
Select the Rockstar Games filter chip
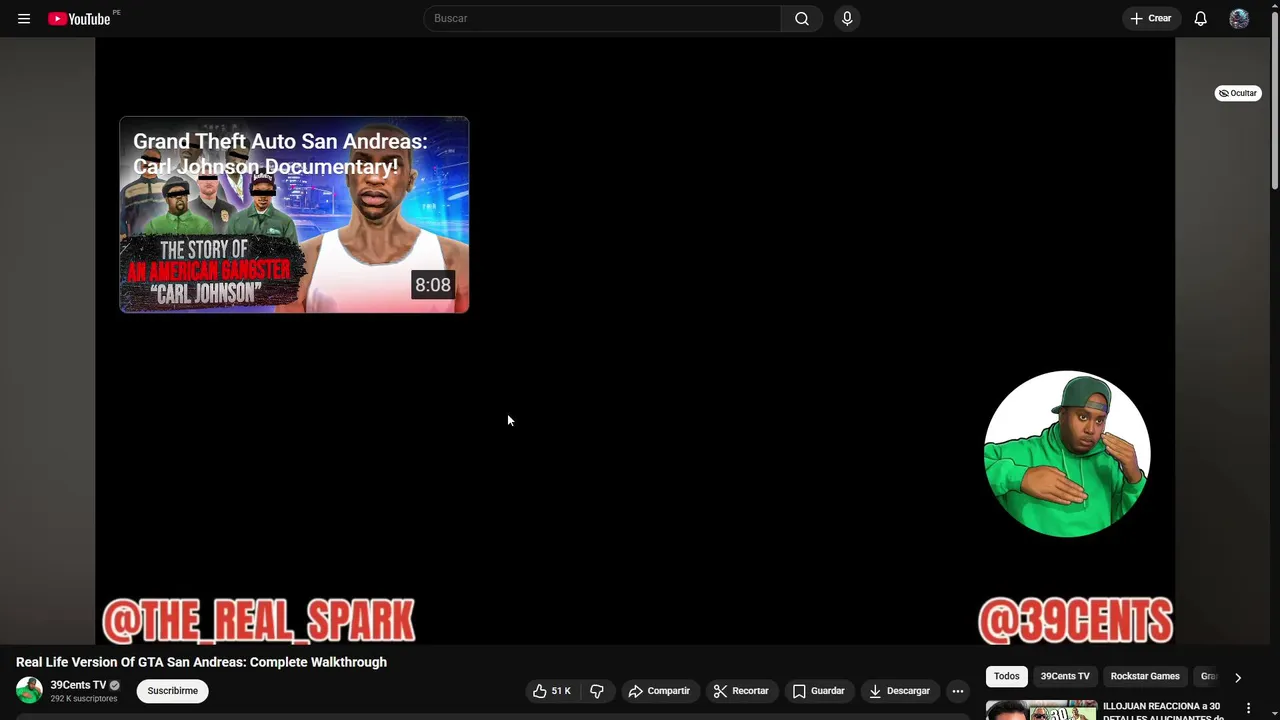point(1145,676)
